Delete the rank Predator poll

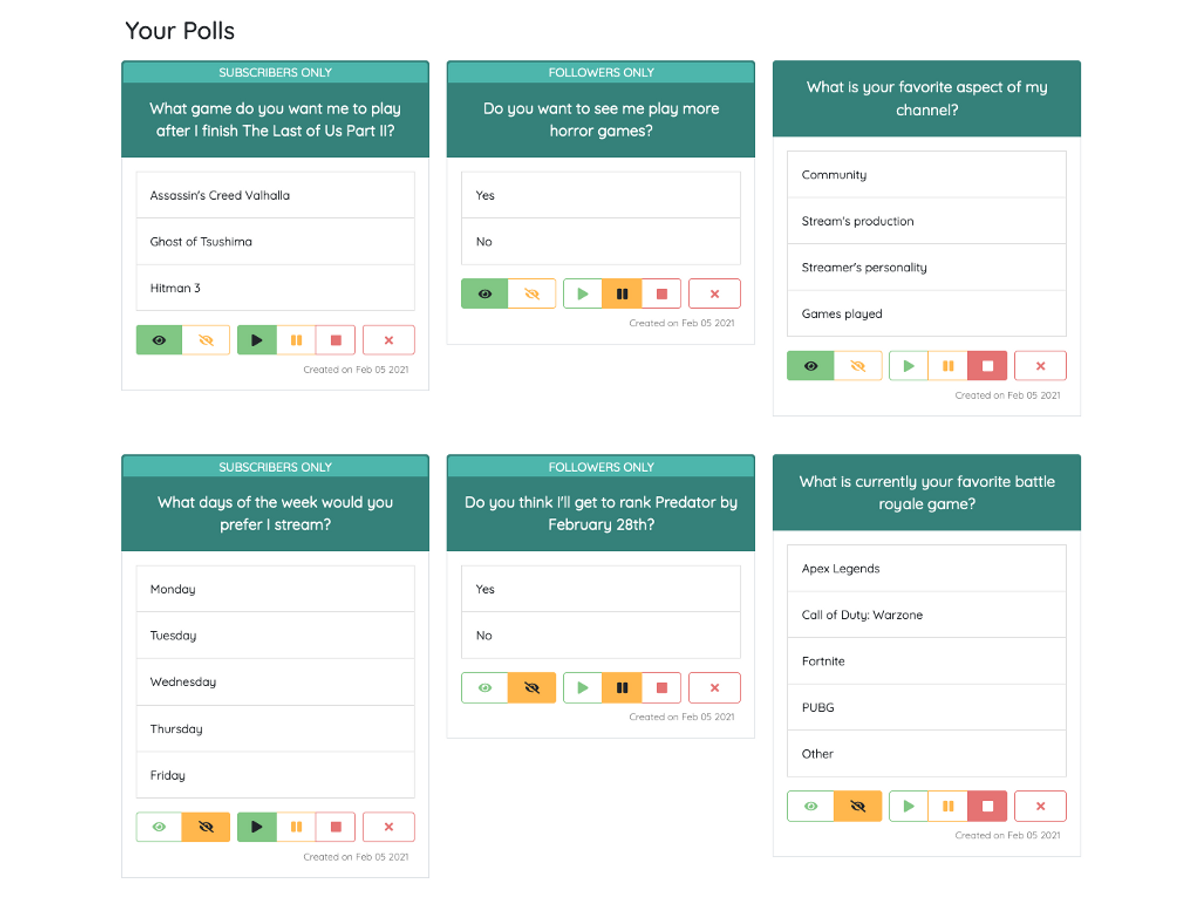click(714, 688)
